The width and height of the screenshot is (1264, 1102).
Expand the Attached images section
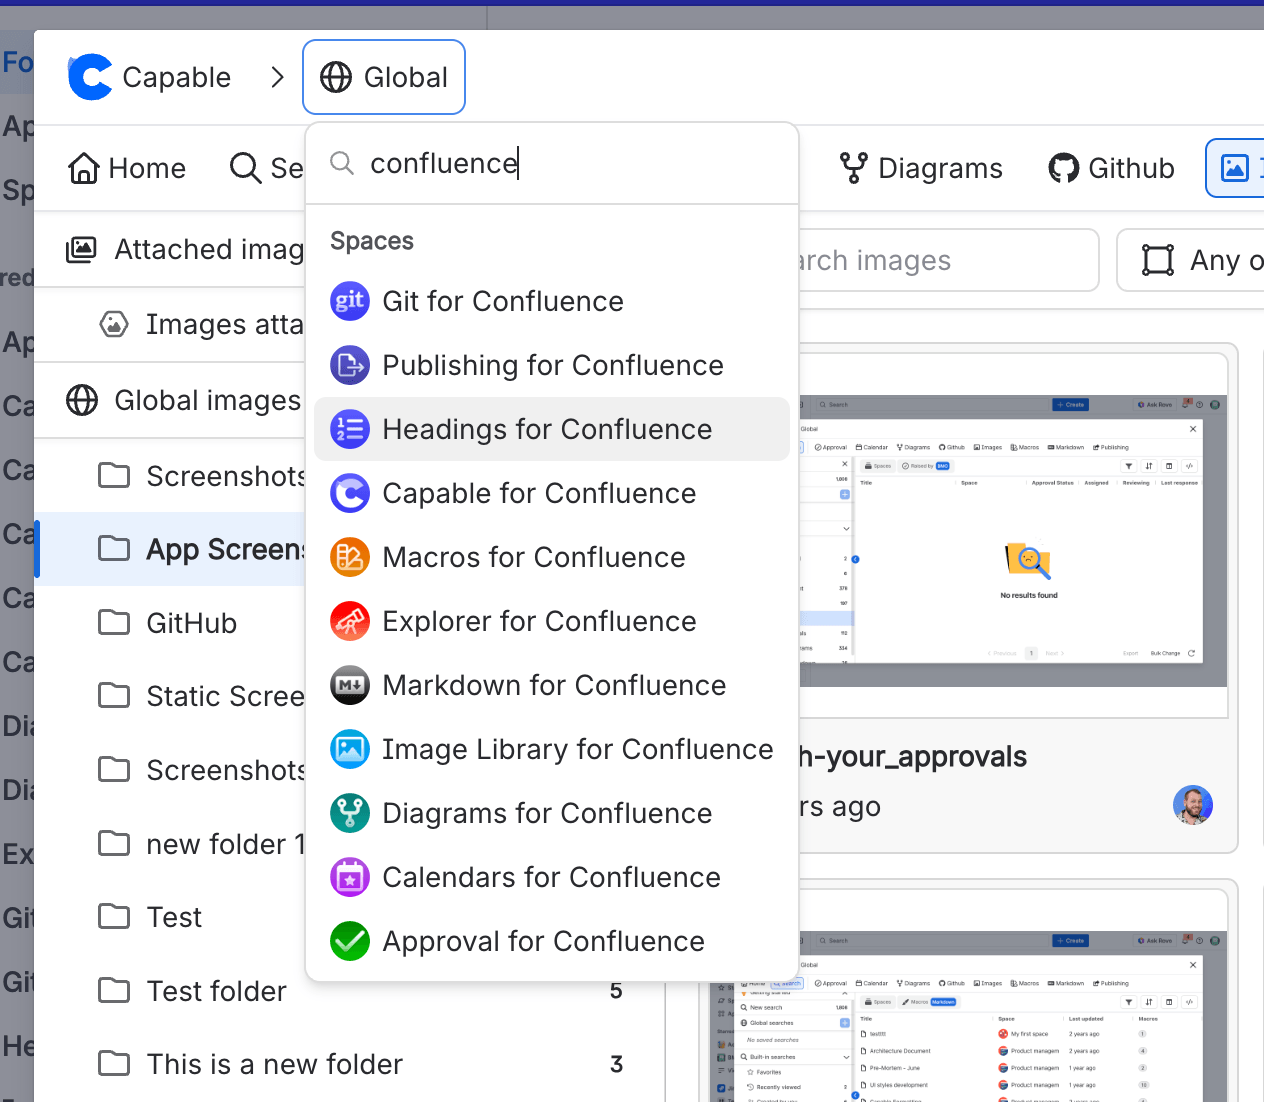(184, 249)
